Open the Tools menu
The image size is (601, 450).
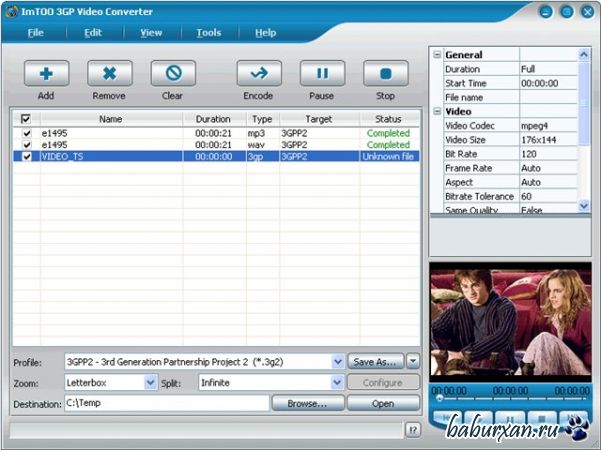[209, 32]
